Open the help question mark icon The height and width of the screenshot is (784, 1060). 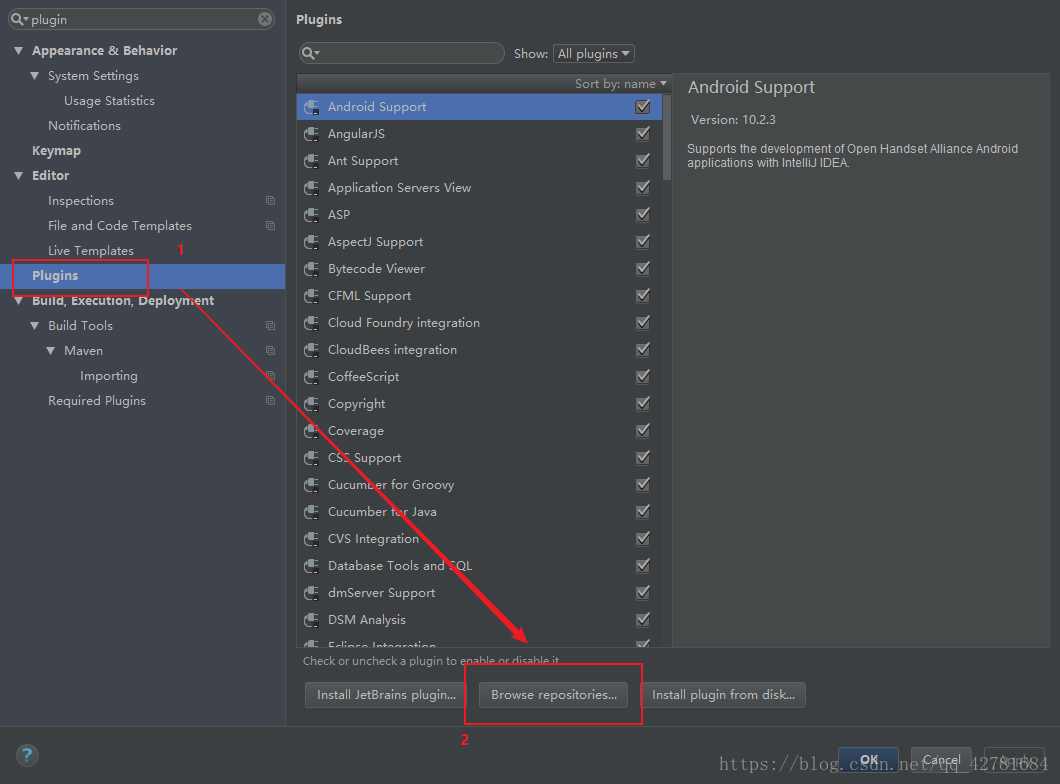click(27, 755)
